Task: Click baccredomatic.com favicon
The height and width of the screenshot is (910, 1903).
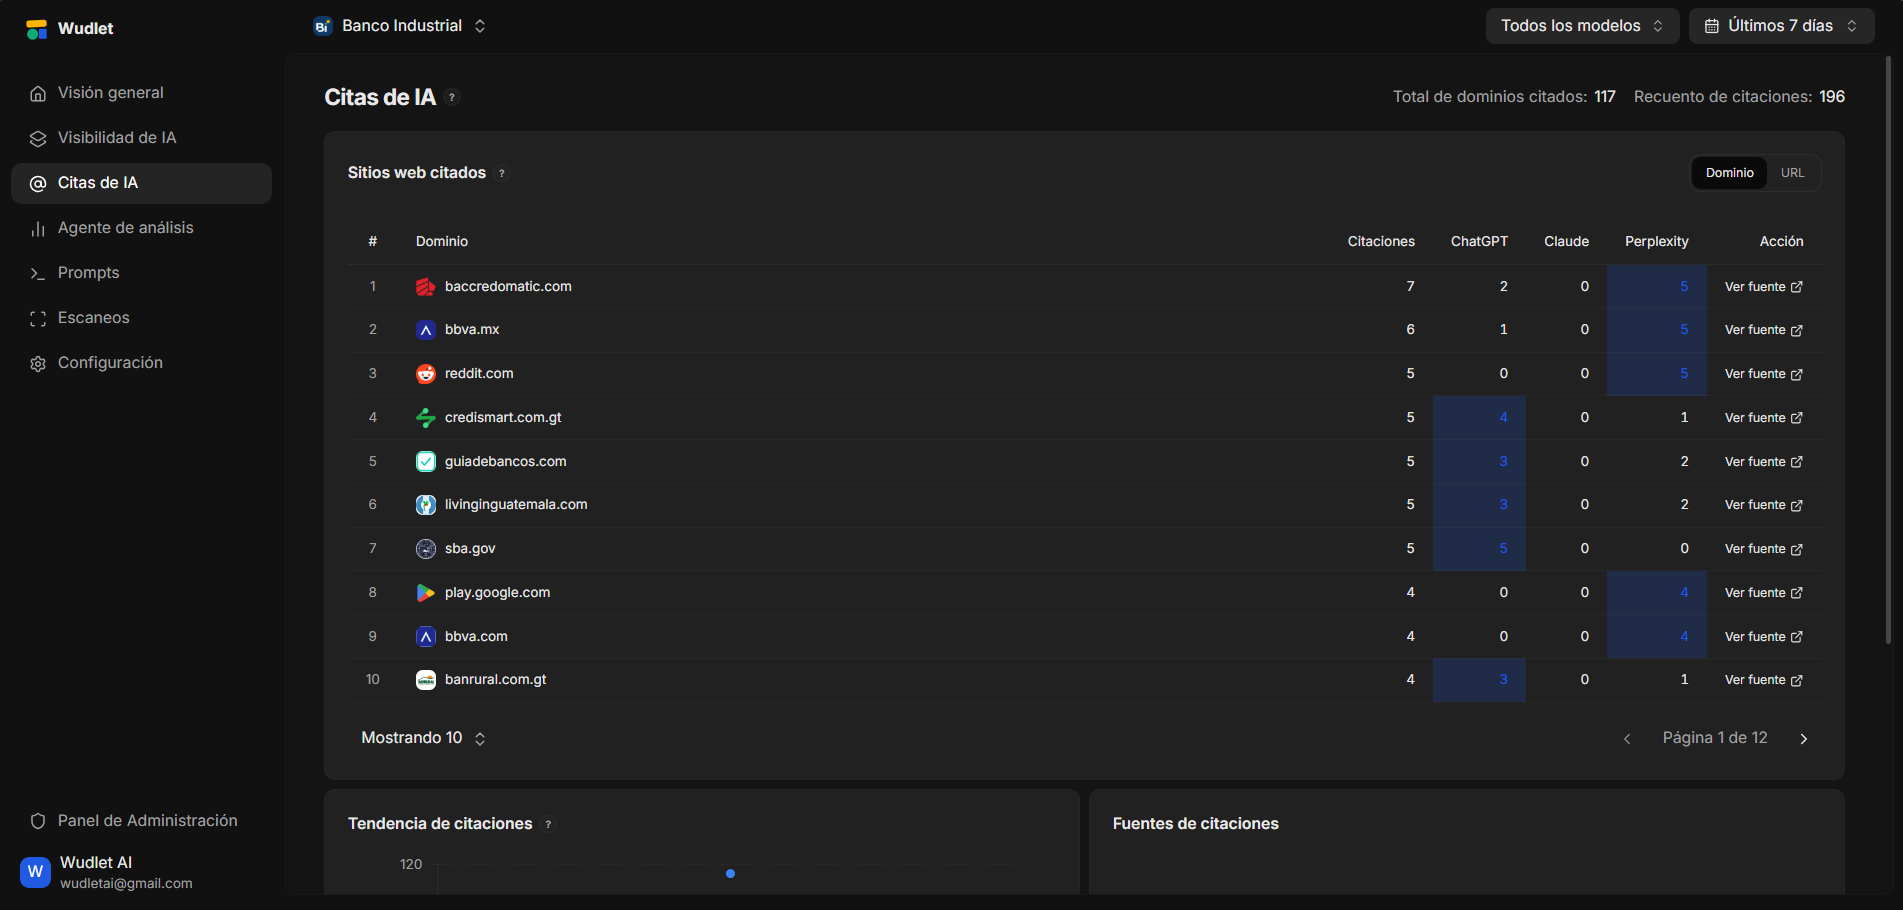Action: 426,287
